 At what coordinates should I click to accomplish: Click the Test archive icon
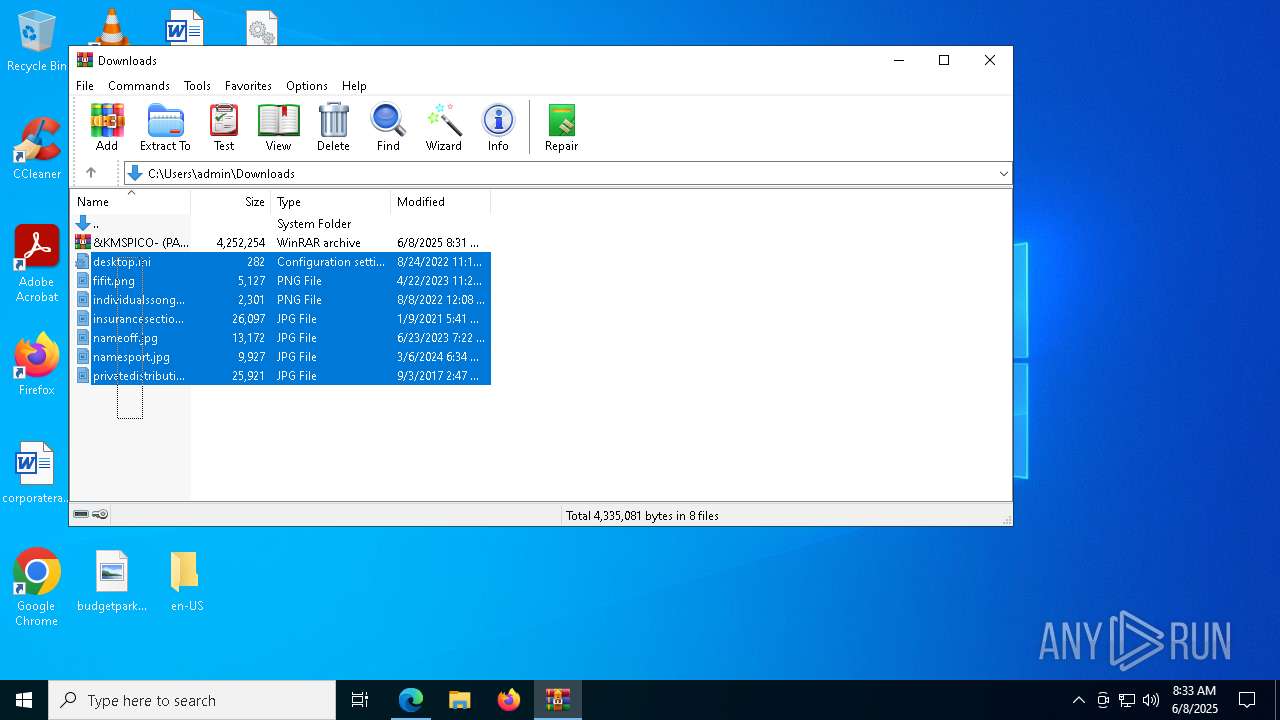[x=224, y=127]
